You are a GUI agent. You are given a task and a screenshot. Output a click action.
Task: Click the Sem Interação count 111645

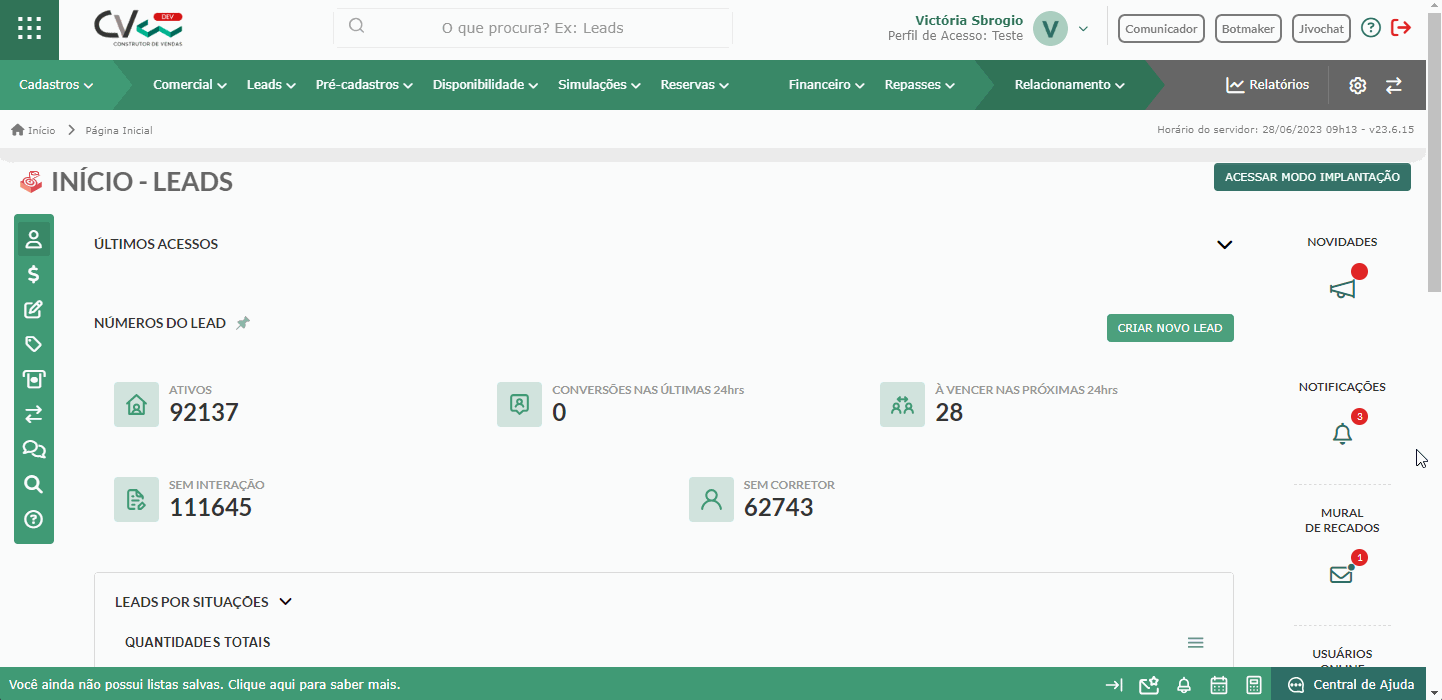coord(211,507)
